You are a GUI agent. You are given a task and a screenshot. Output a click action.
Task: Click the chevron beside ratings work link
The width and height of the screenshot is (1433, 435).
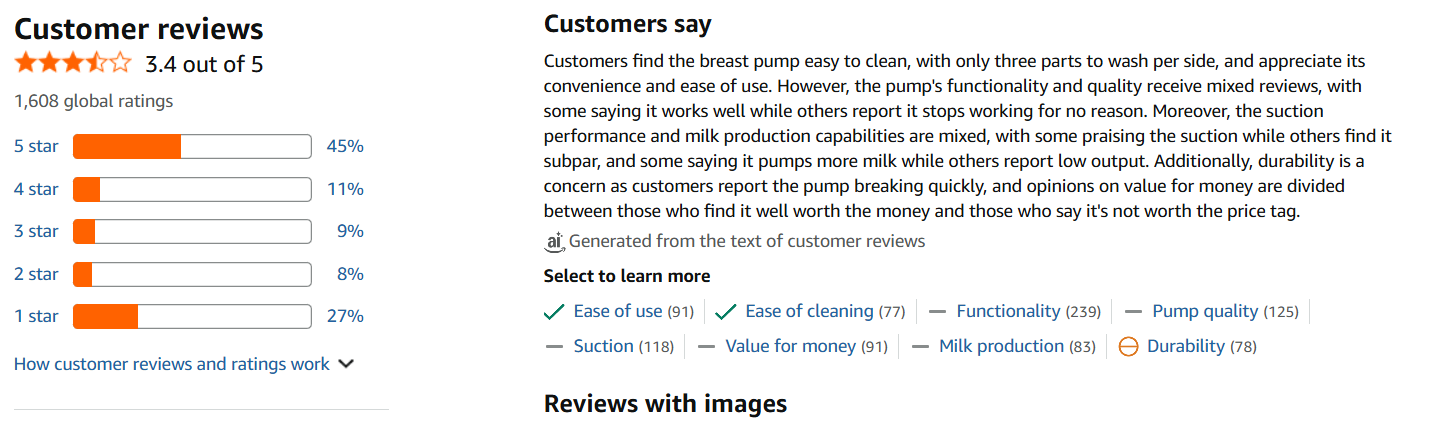click(346, 364)
